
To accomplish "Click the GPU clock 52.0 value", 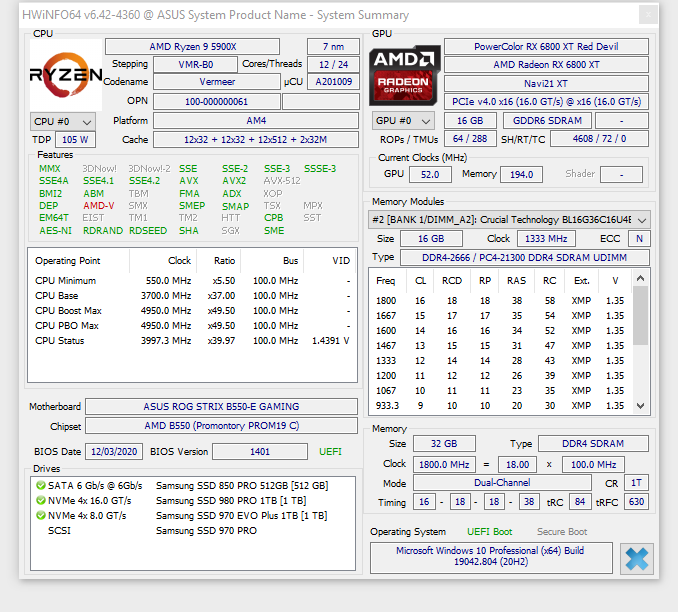I will 430,174.
